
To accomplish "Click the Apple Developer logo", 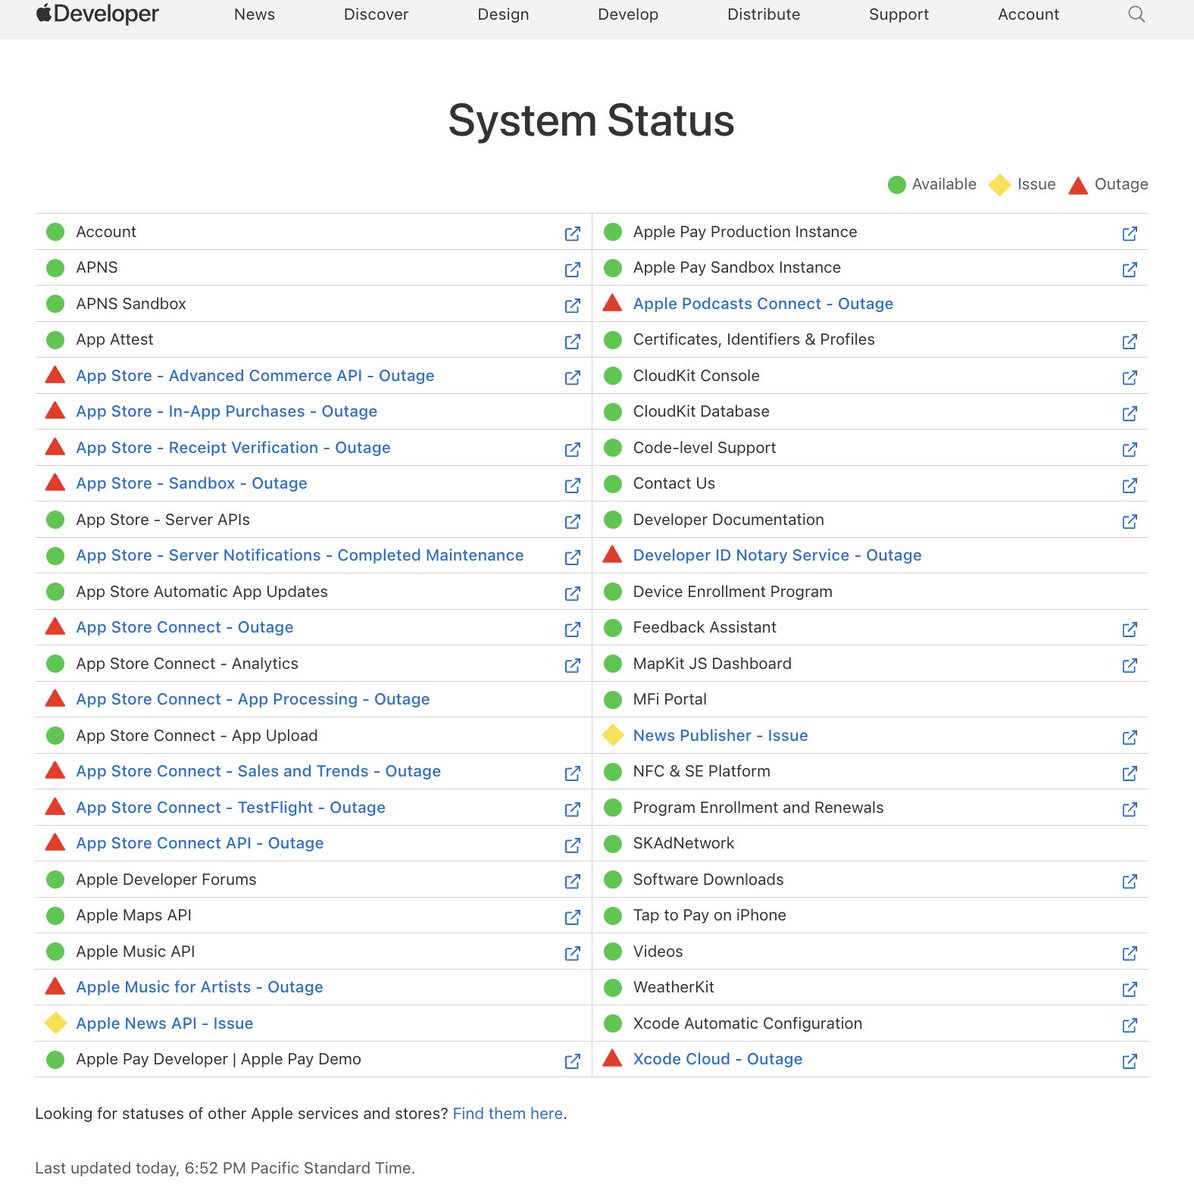I will coord(97,14).
